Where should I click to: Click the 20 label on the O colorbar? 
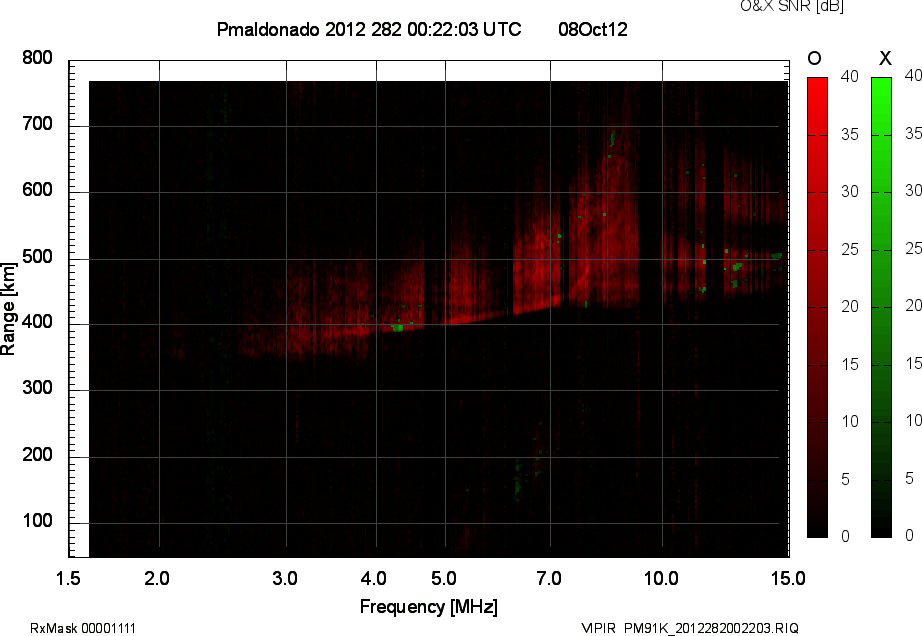click(850, 306)
